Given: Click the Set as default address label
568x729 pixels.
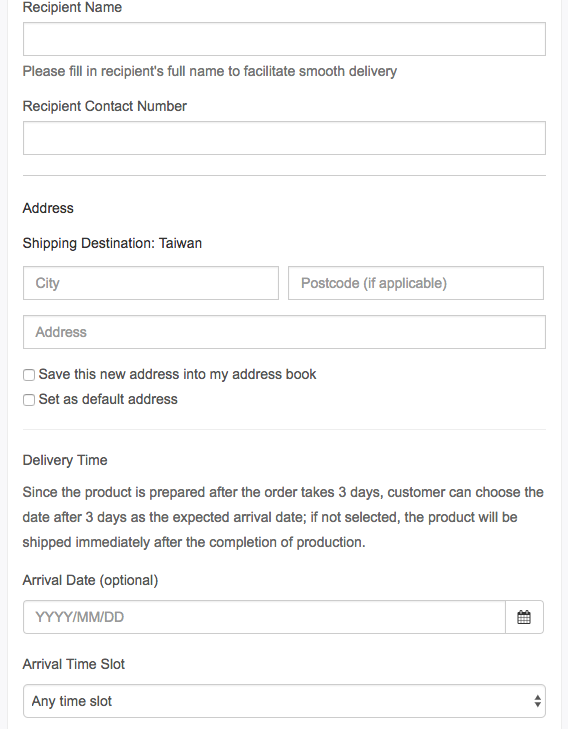Looking at the screenshot, I should click(108, 399).
